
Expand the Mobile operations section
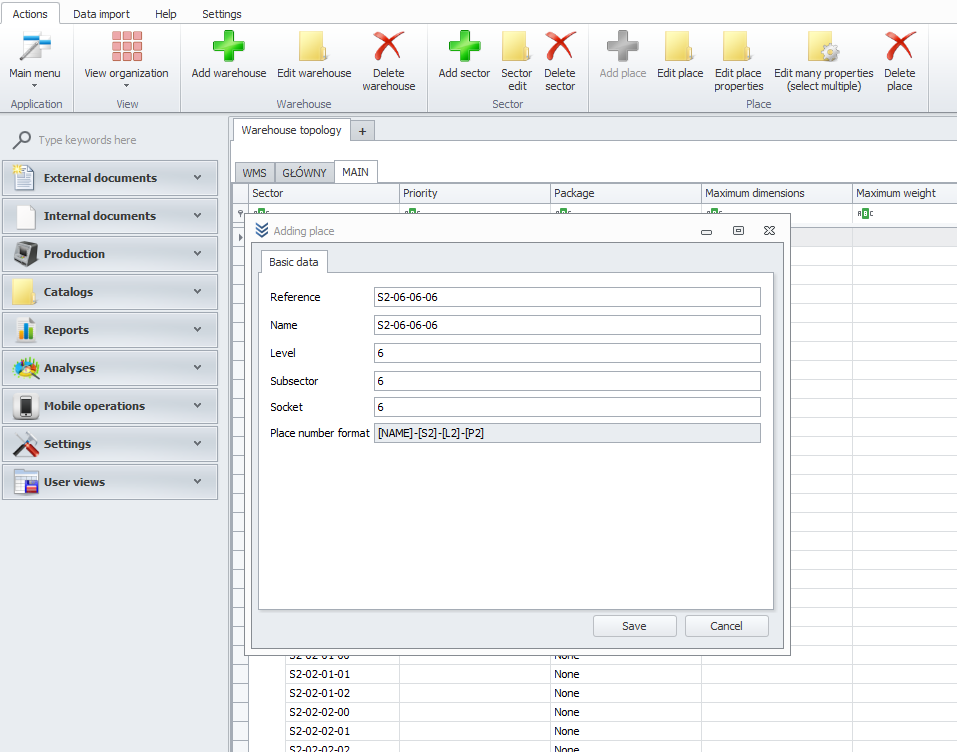tap(110, 406)
